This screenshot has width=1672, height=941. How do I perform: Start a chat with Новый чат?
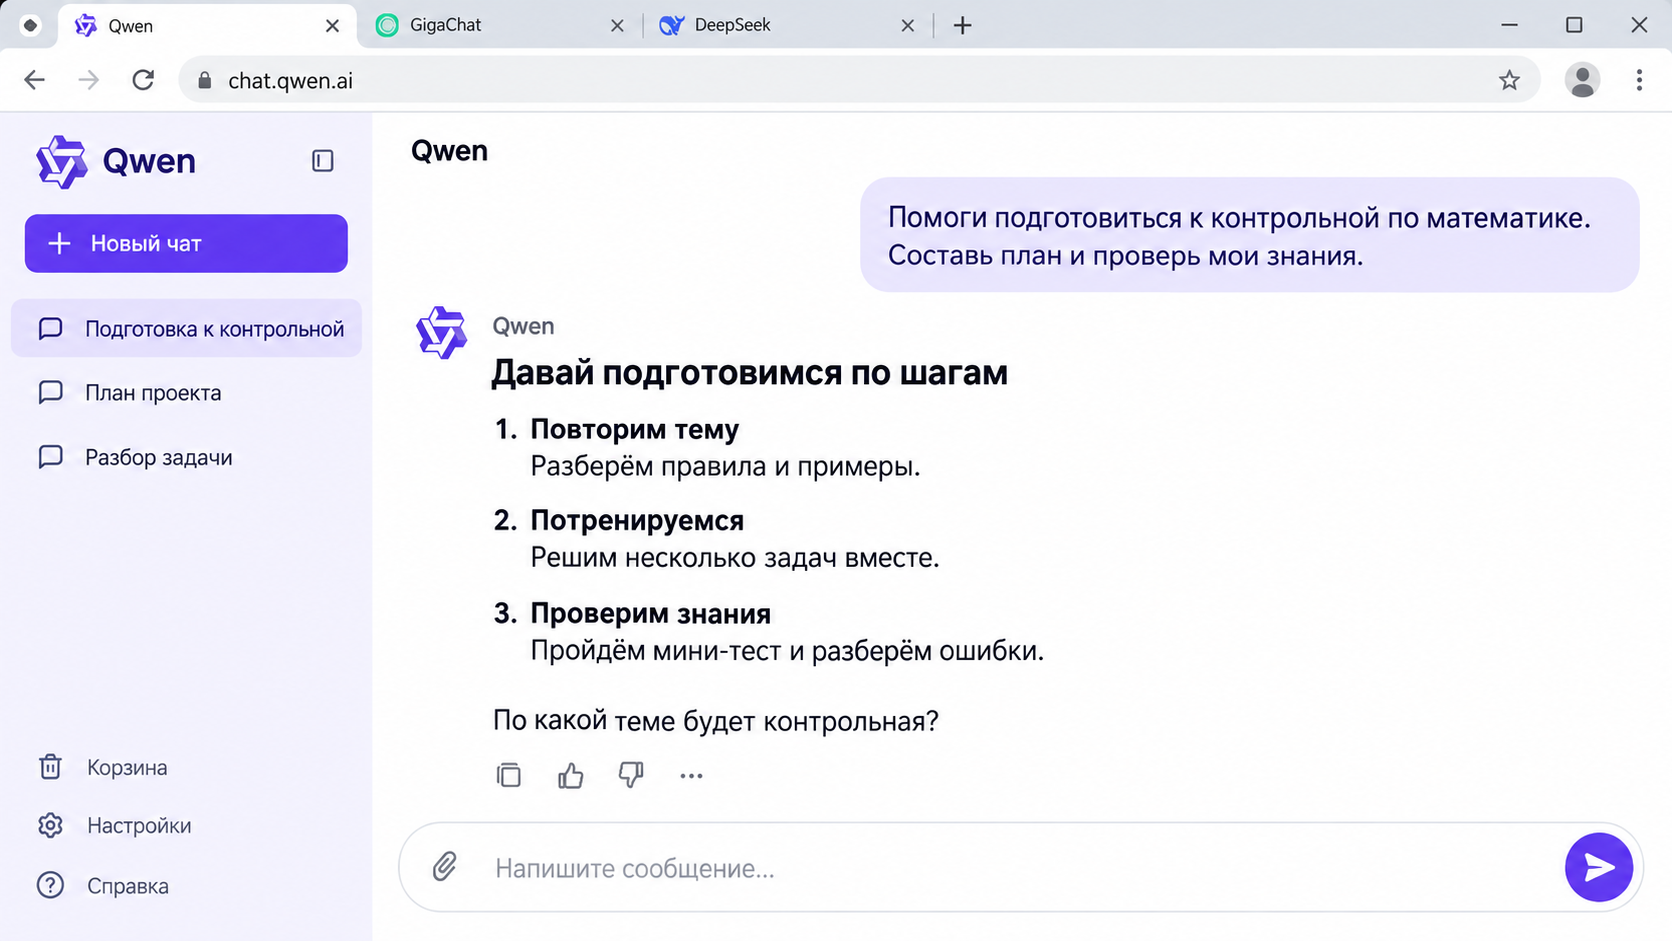(x=186, y=243)
